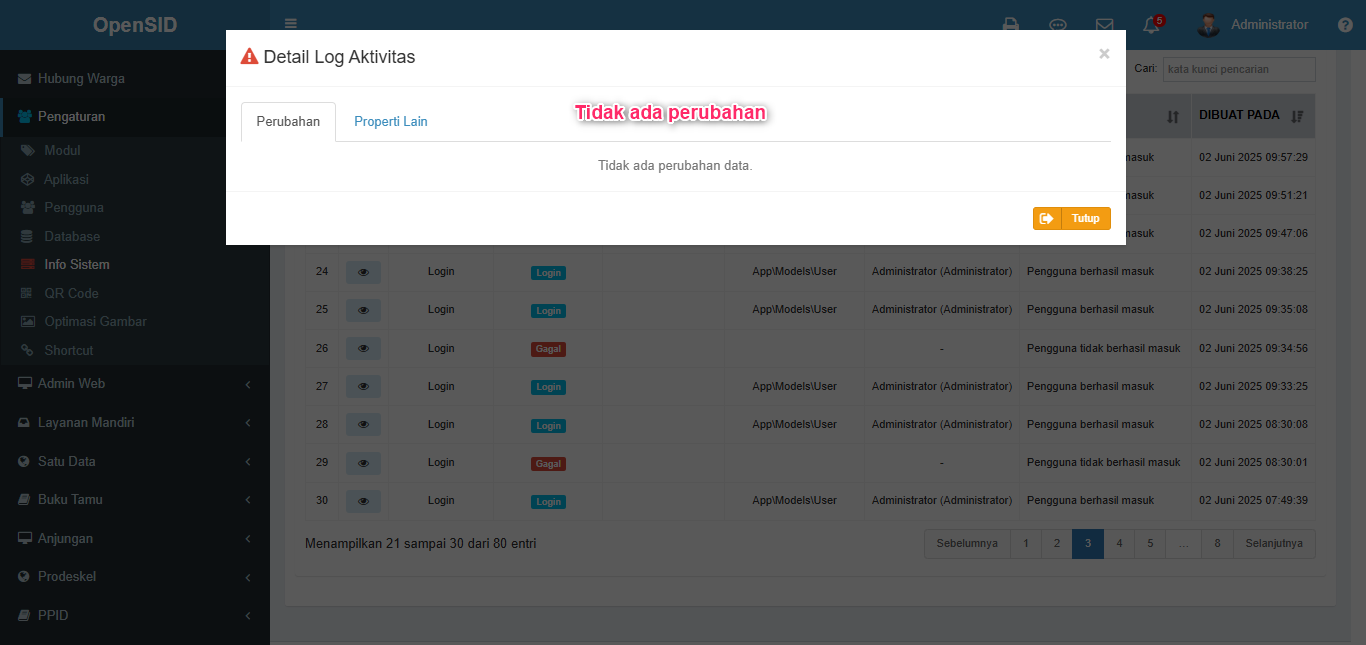Click the help question mark icon
Image resolution: width=1366 pixels, height=645 pixels.
coord(1345,25)
